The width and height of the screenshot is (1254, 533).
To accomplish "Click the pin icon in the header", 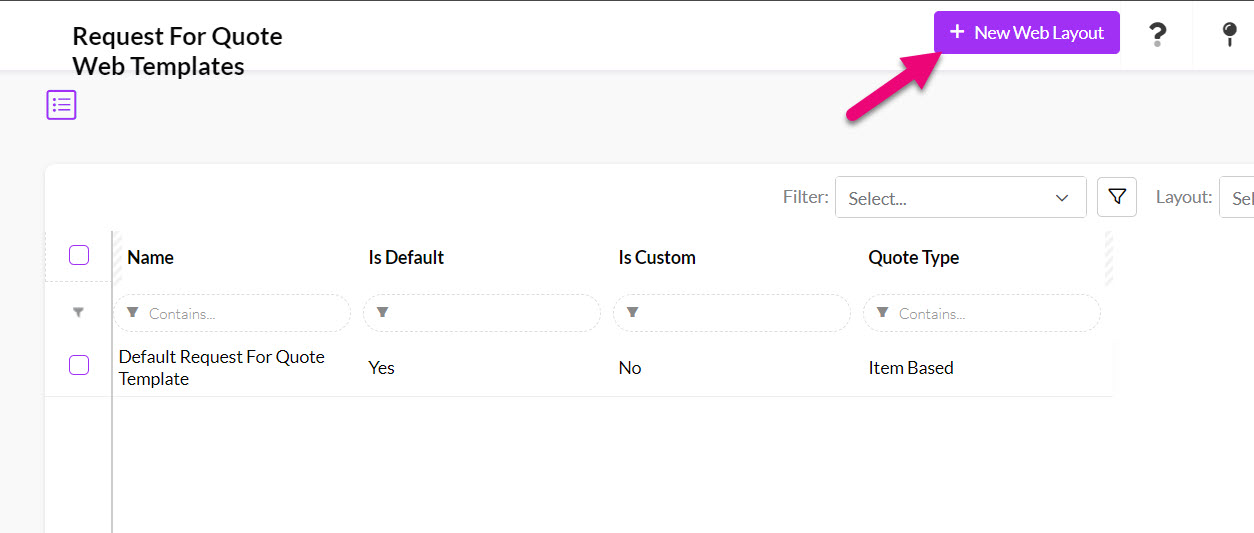I will click(x=1230, y=35).
